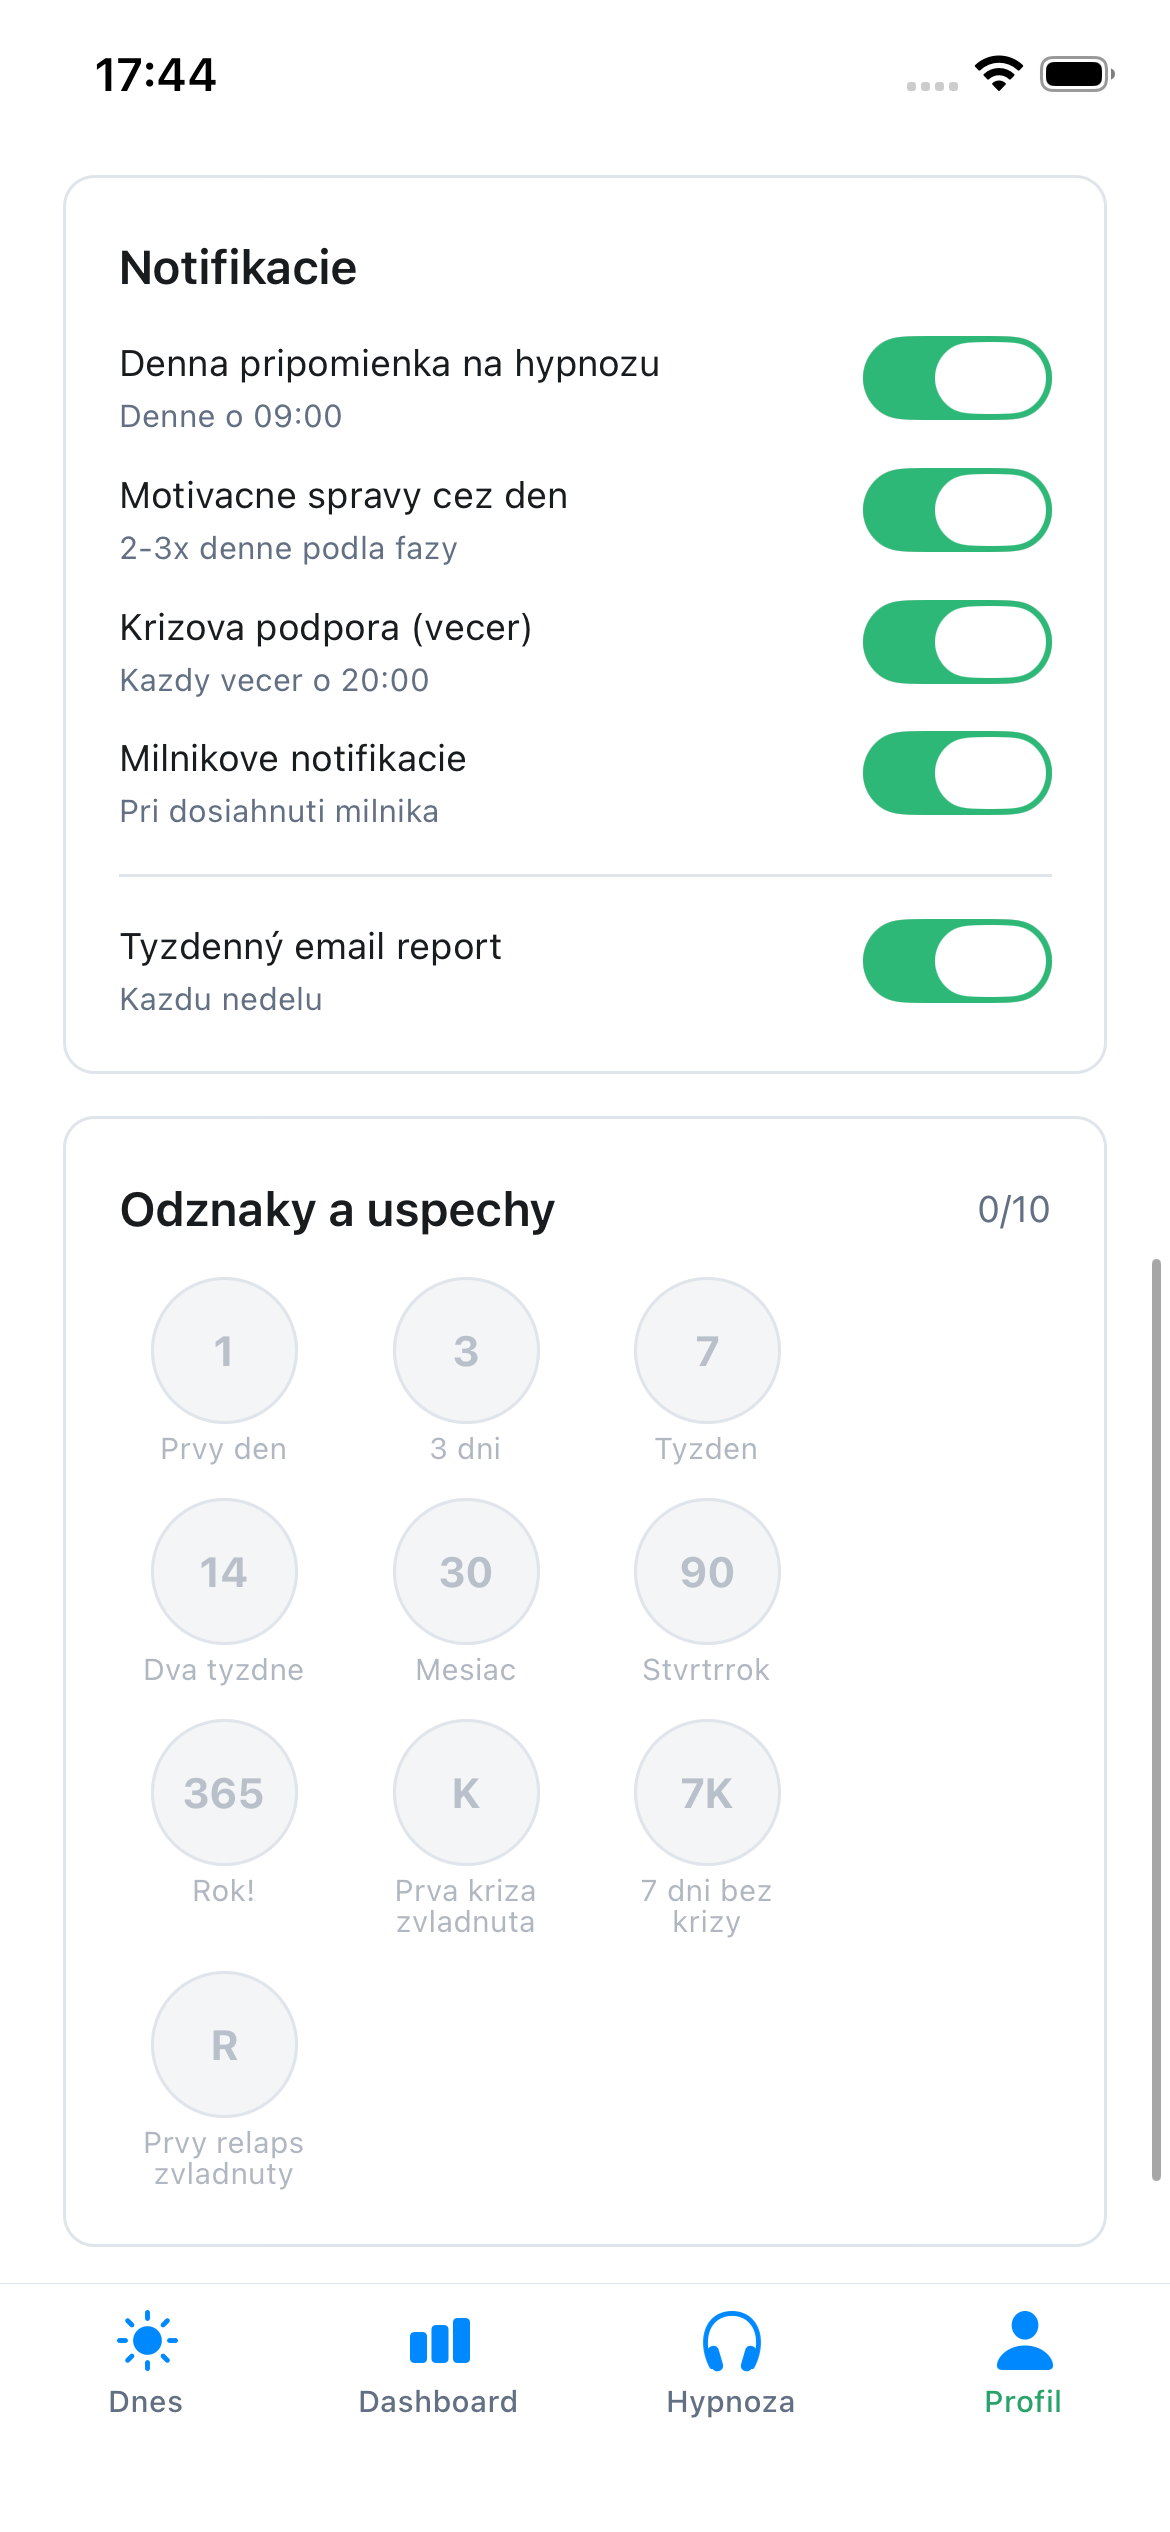This screenshot has width=1170, height=2532.
Task: Tap the Prvy den badge
Action: (x=224, y=1351)
